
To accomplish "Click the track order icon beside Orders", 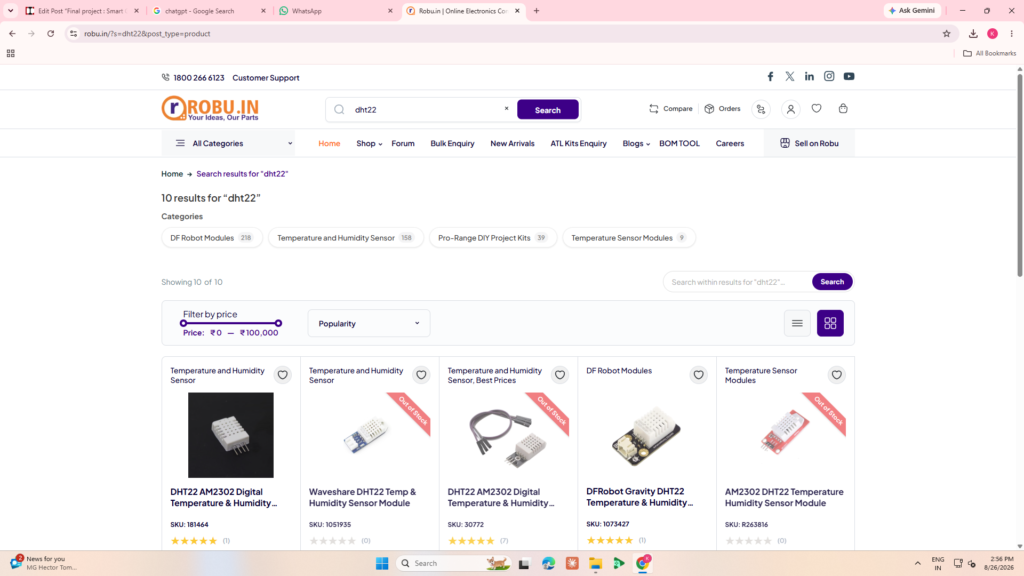I will [x=761, y=109].
